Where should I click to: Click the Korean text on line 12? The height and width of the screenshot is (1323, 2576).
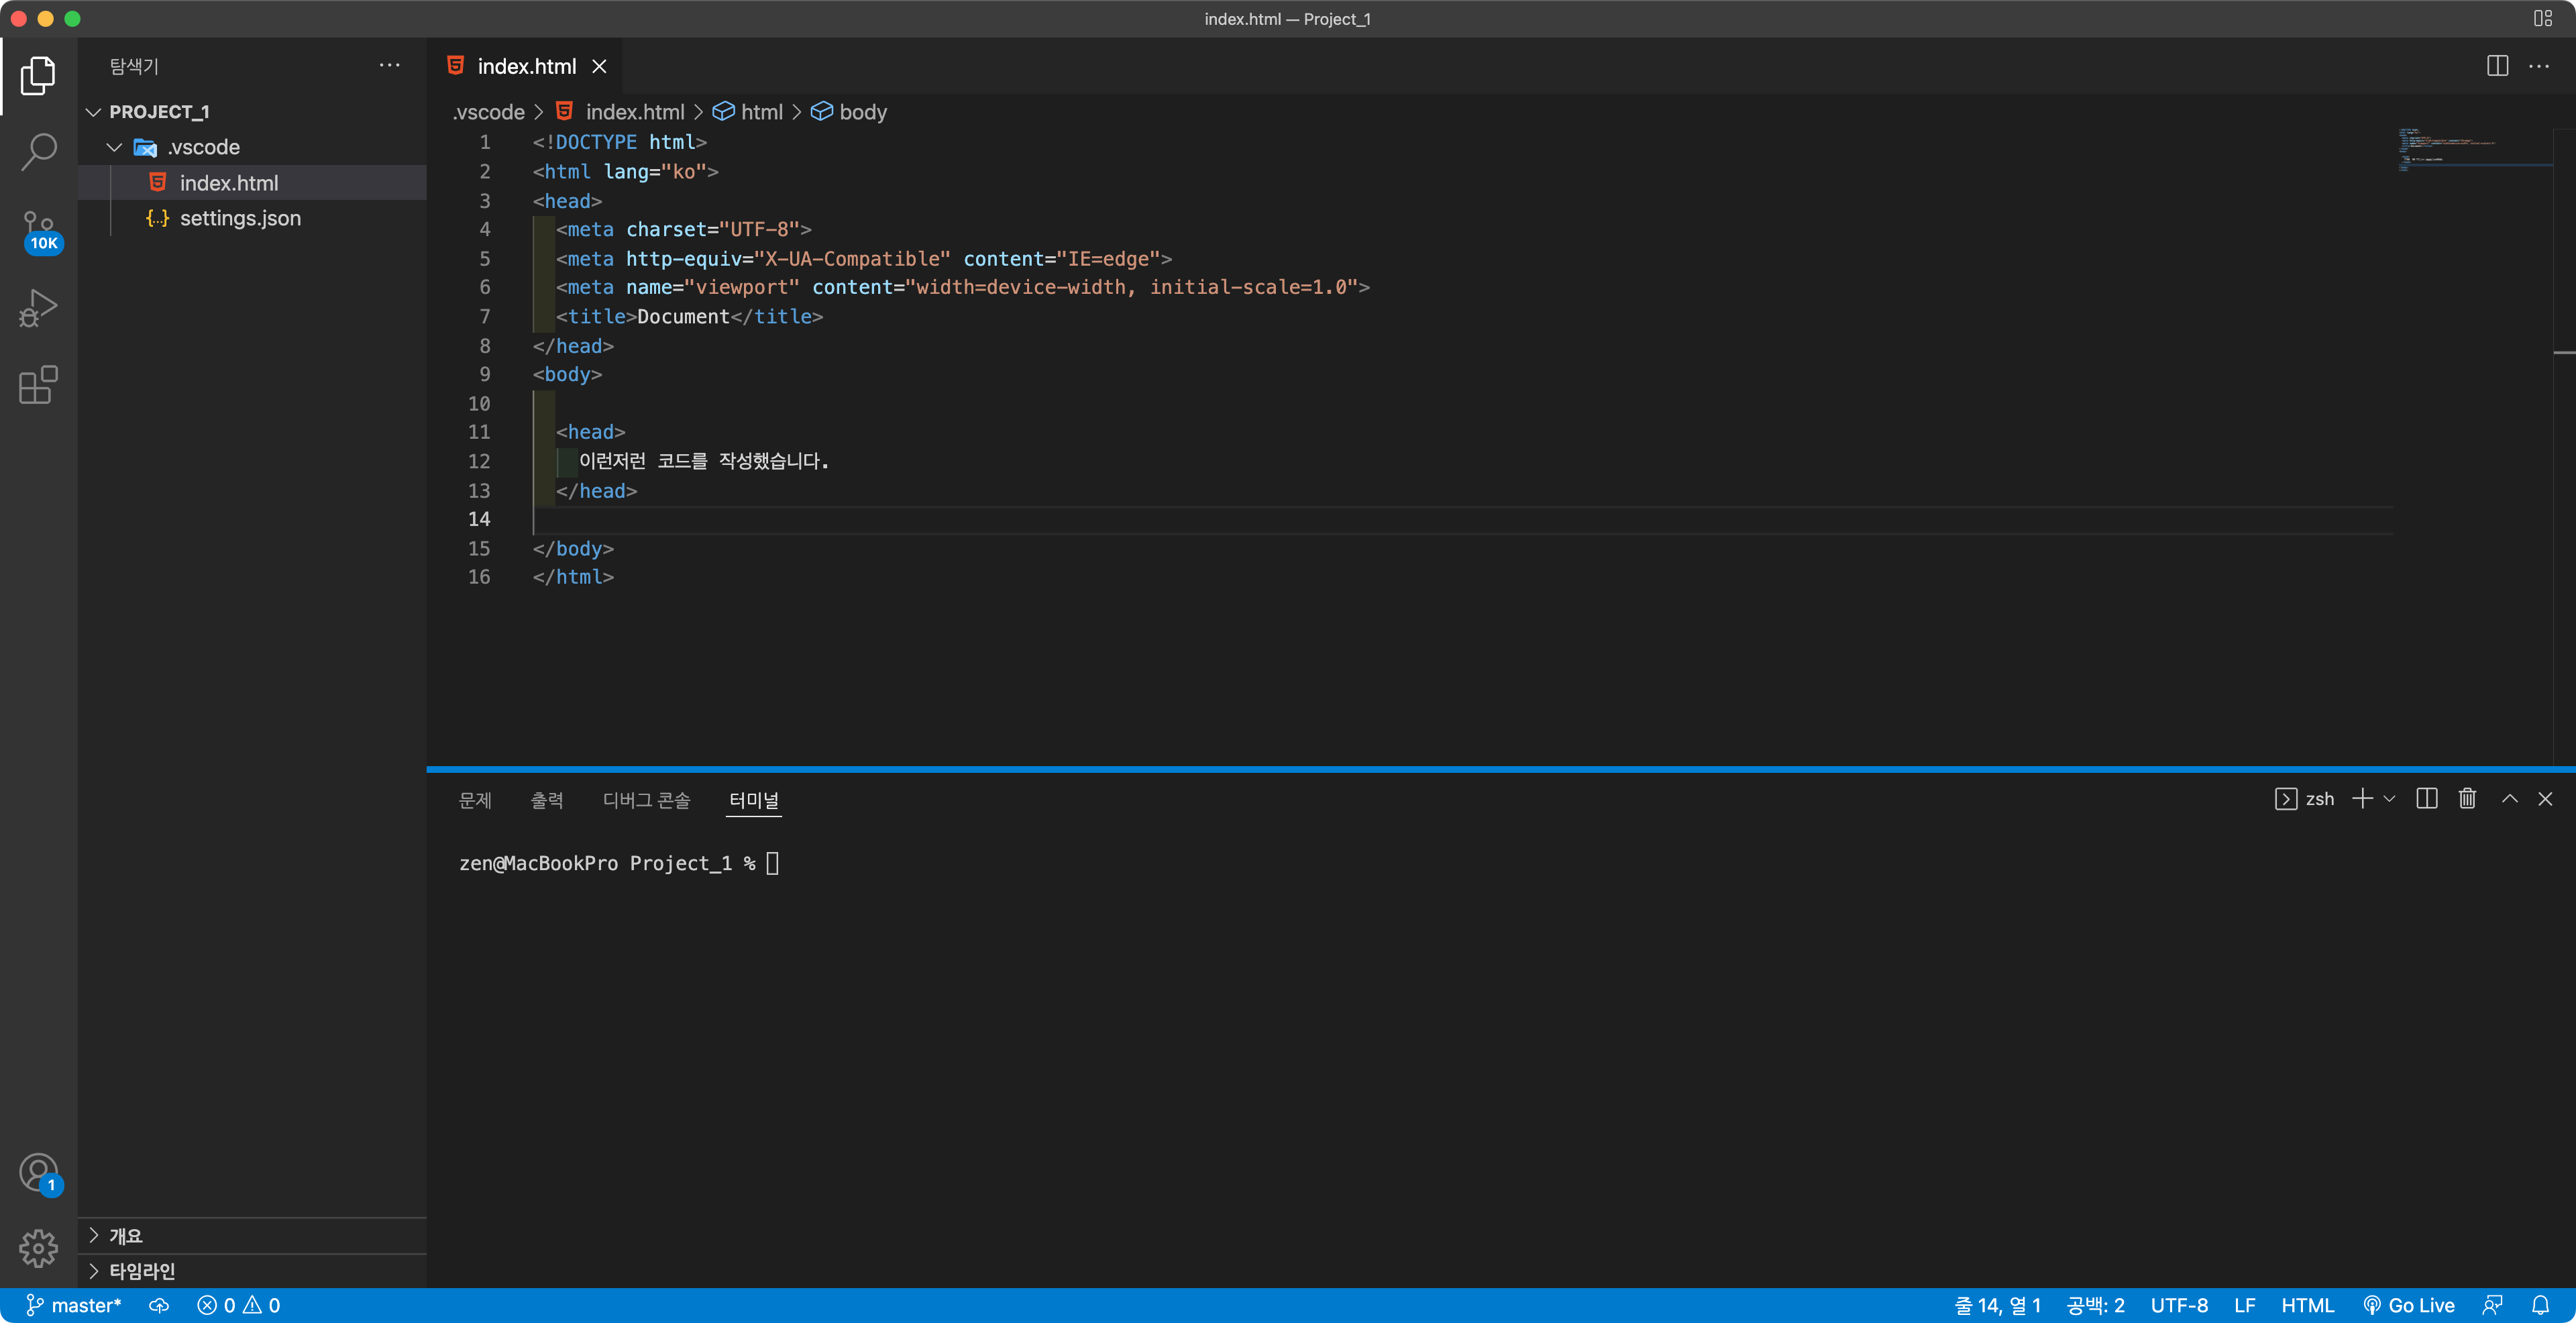(704, 461)
